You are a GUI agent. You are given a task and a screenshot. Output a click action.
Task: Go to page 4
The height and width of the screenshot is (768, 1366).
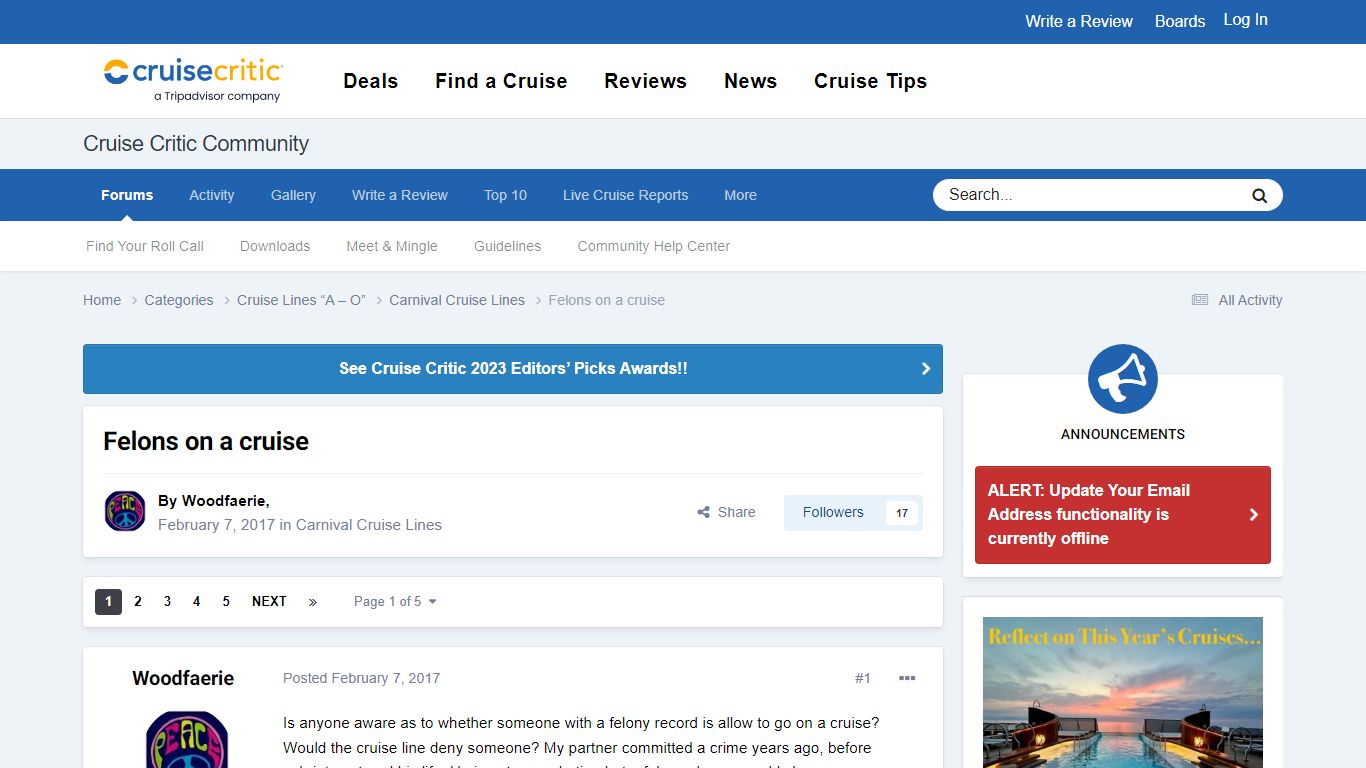coord(197,602)
